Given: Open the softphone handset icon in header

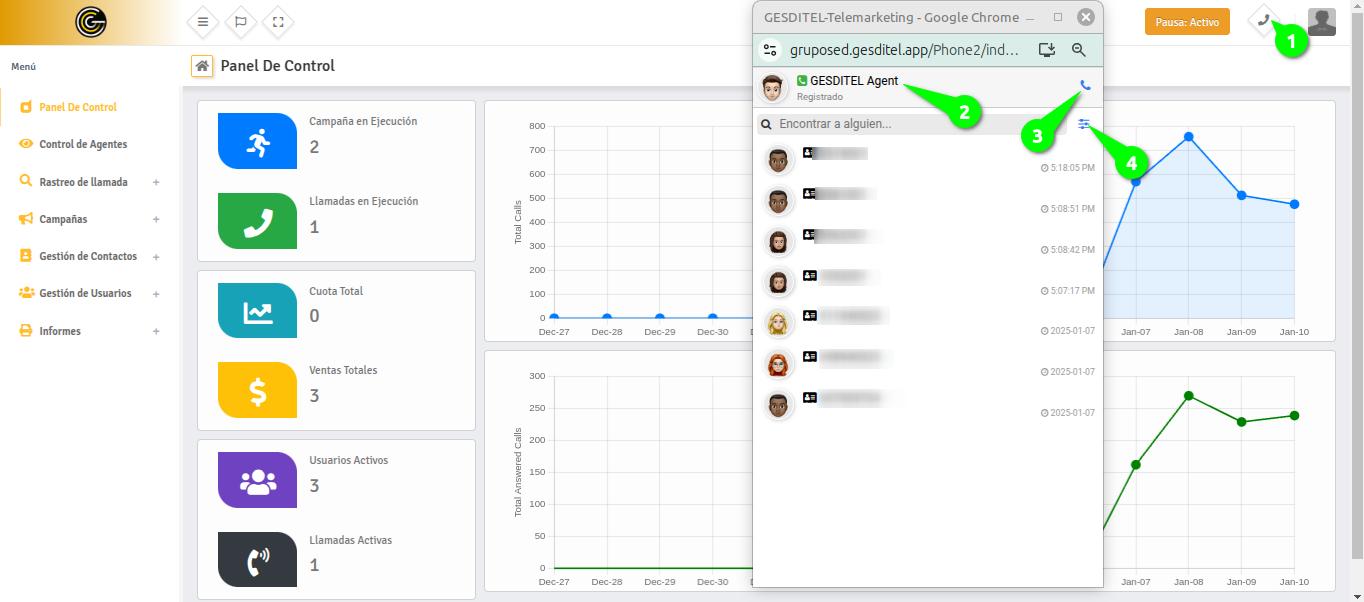Looking at the screenshot, I should [1264, 20].
